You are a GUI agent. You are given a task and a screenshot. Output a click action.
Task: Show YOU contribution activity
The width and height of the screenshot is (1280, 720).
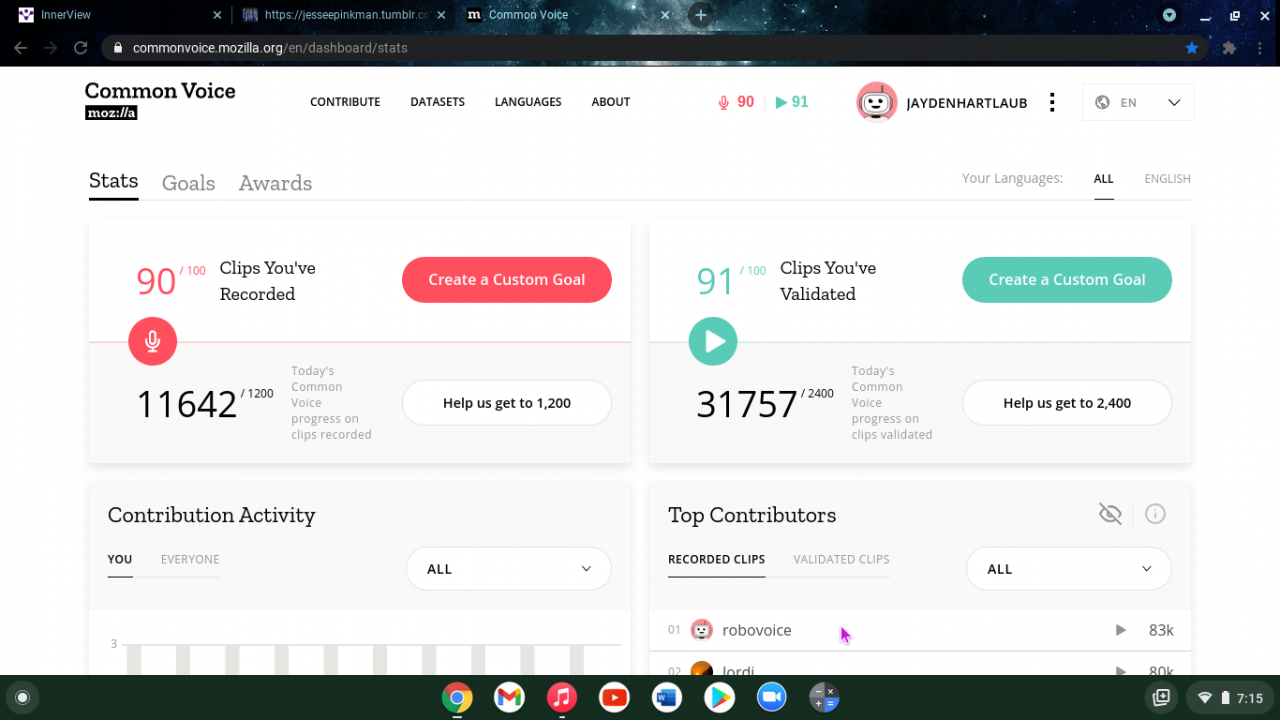[120, 559]
